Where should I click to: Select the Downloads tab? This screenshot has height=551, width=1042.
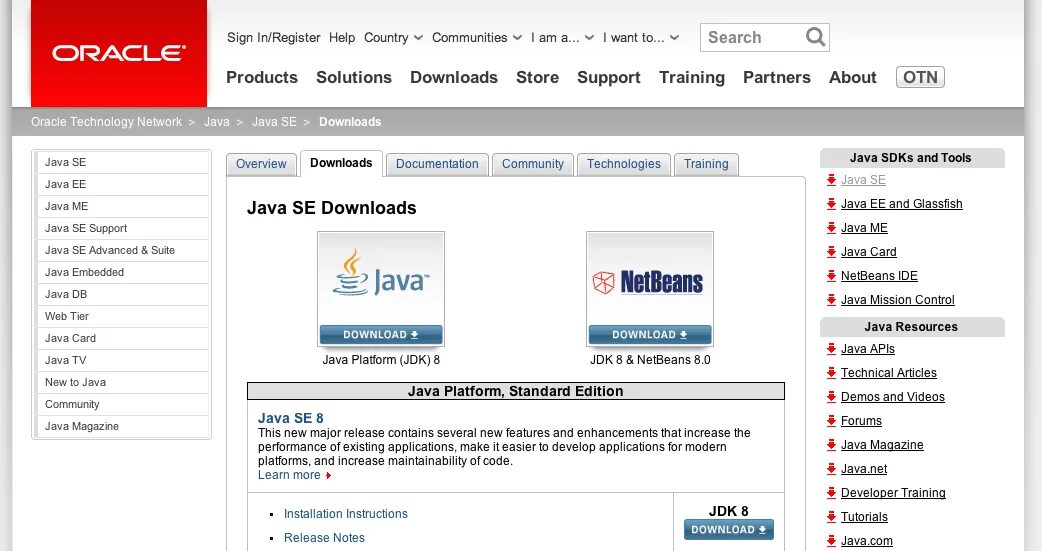point(341,164)
